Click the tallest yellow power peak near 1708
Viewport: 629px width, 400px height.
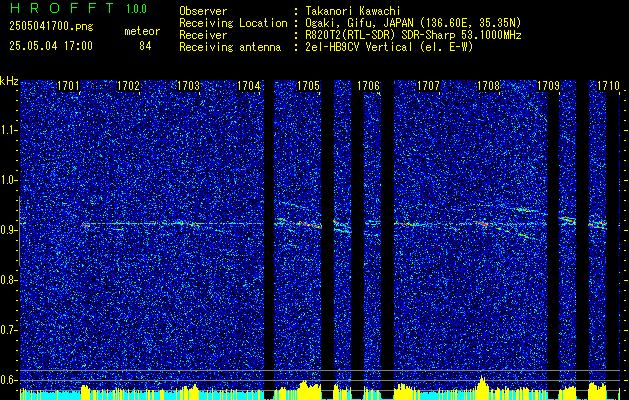click(x=483, y=386)
